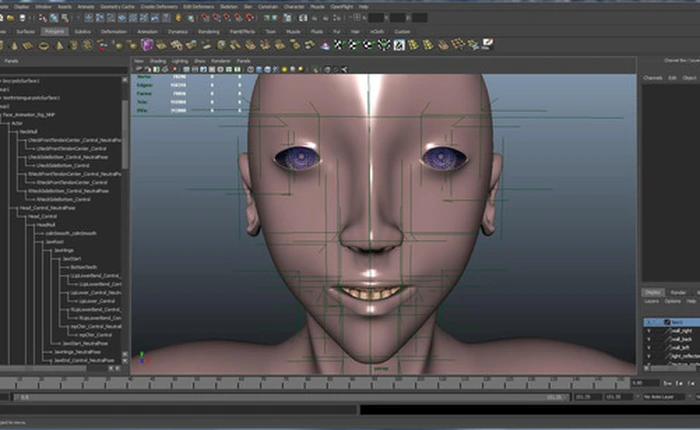Viewport: 700px width, 430px height.
Task: Open the Skeleton menu
Action: [229, 7]
